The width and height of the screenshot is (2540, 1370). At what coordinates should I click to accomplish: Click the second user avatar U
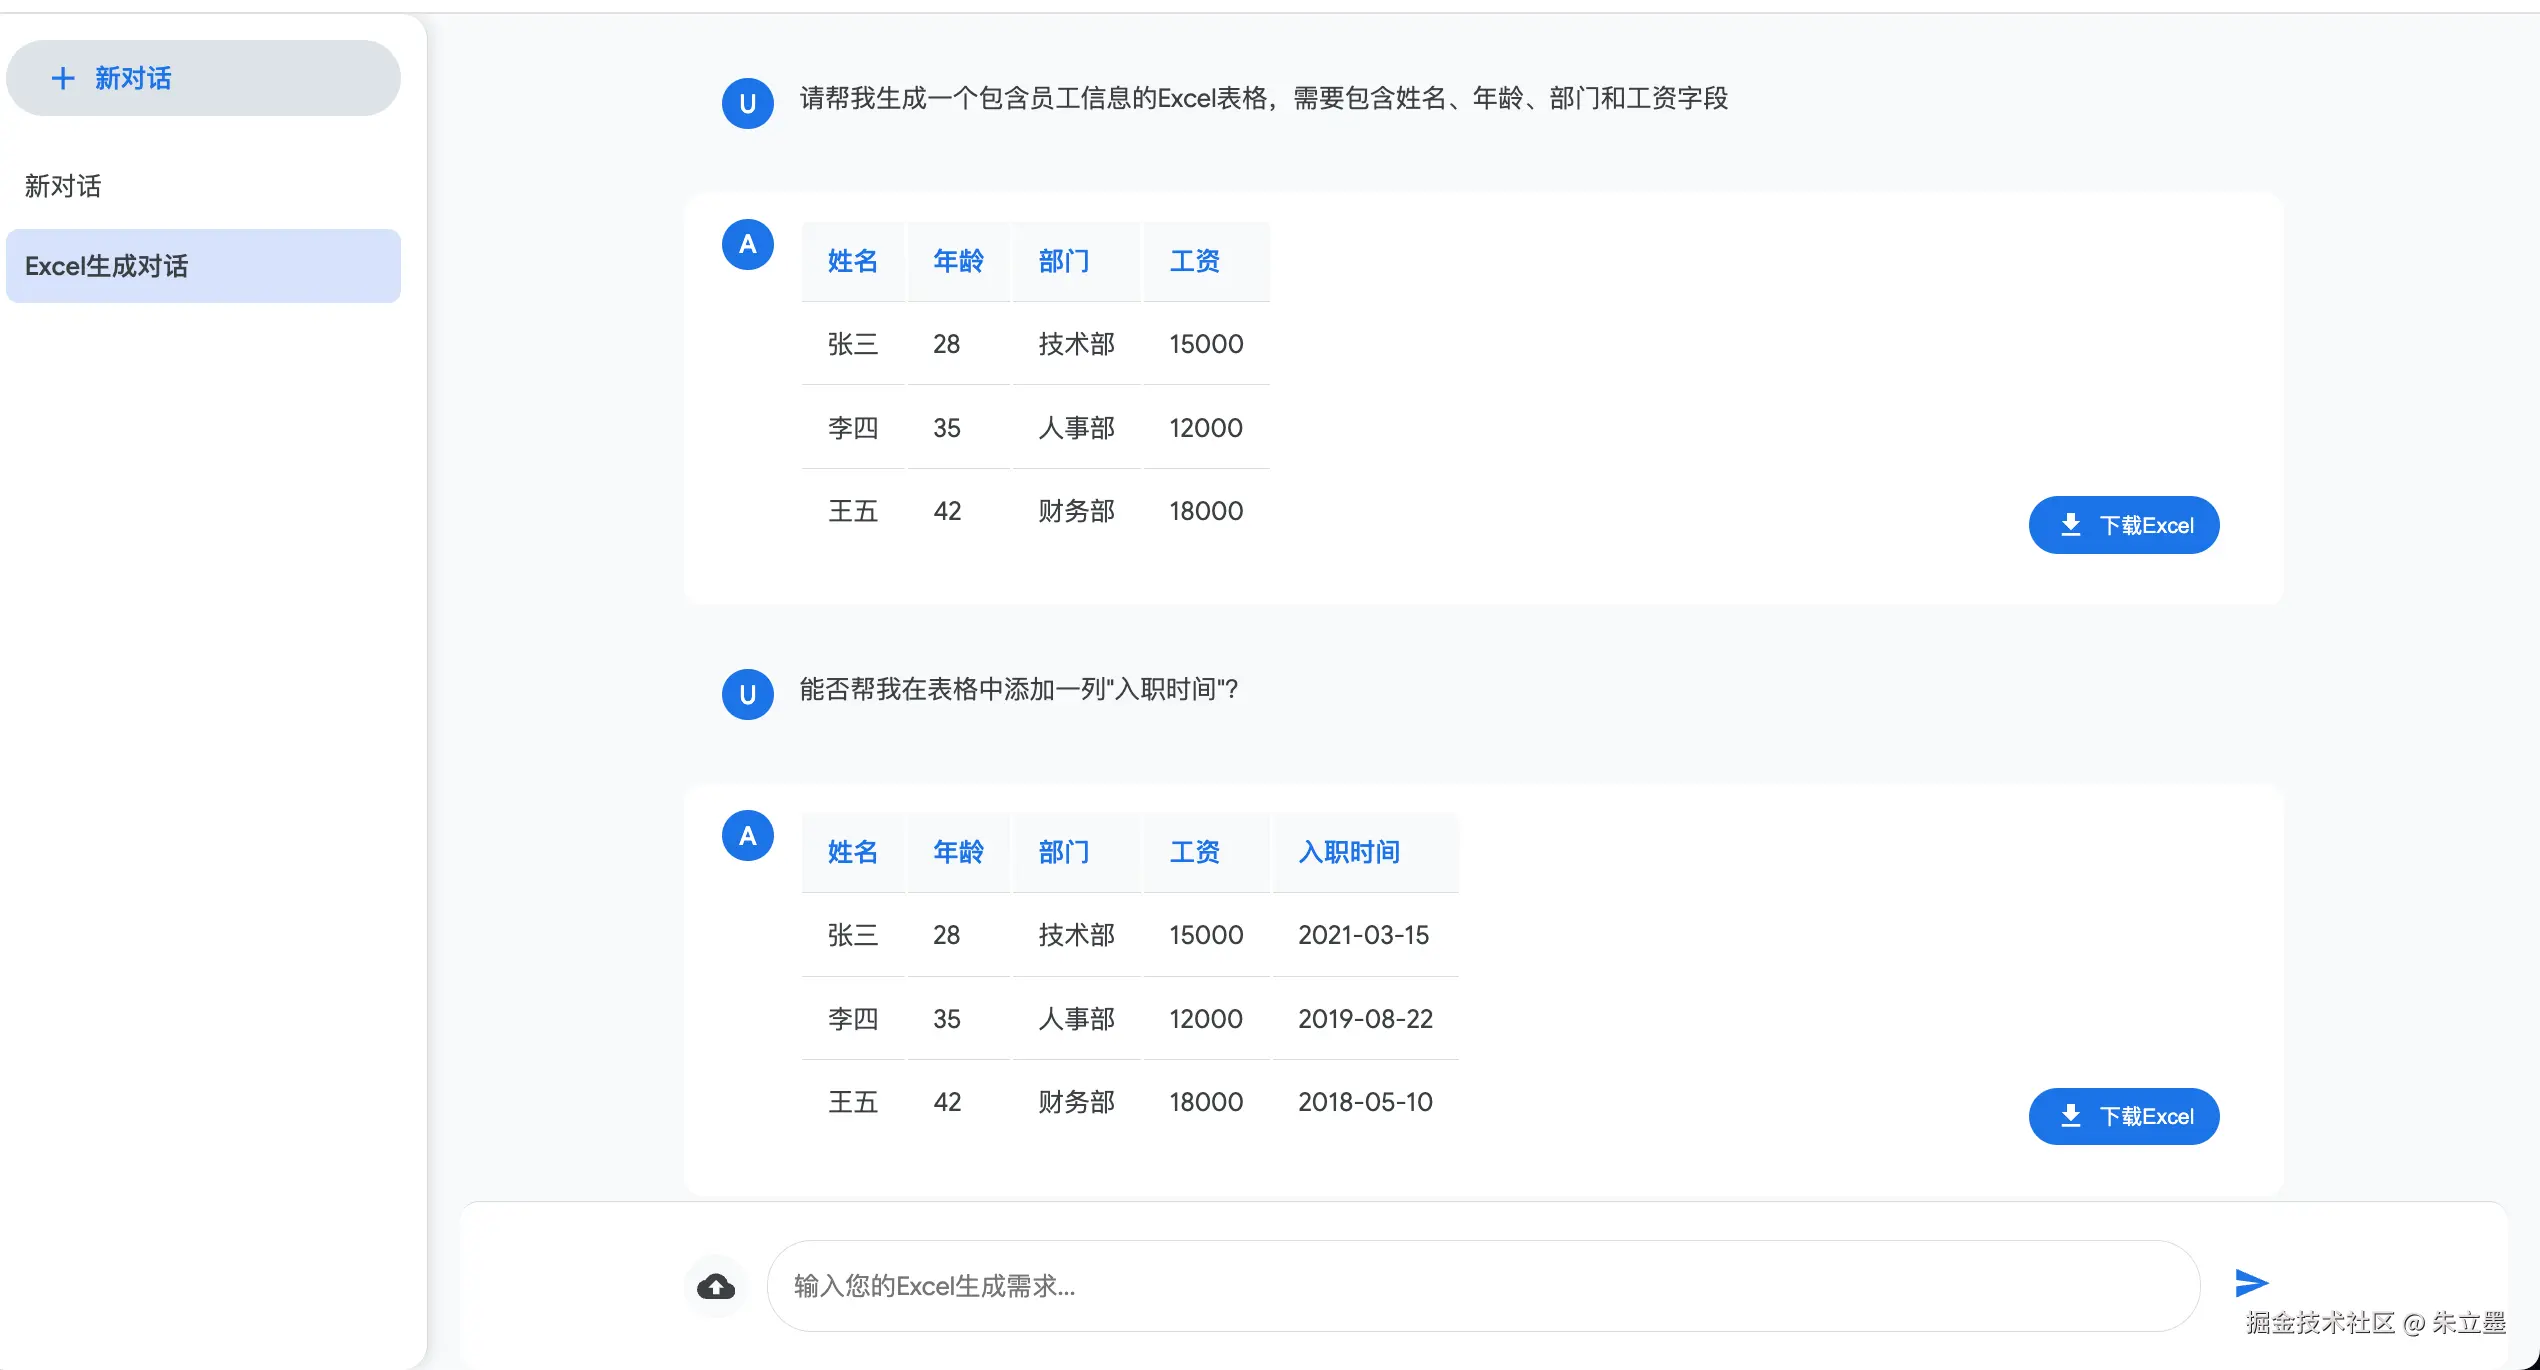(x=747, y=694)
